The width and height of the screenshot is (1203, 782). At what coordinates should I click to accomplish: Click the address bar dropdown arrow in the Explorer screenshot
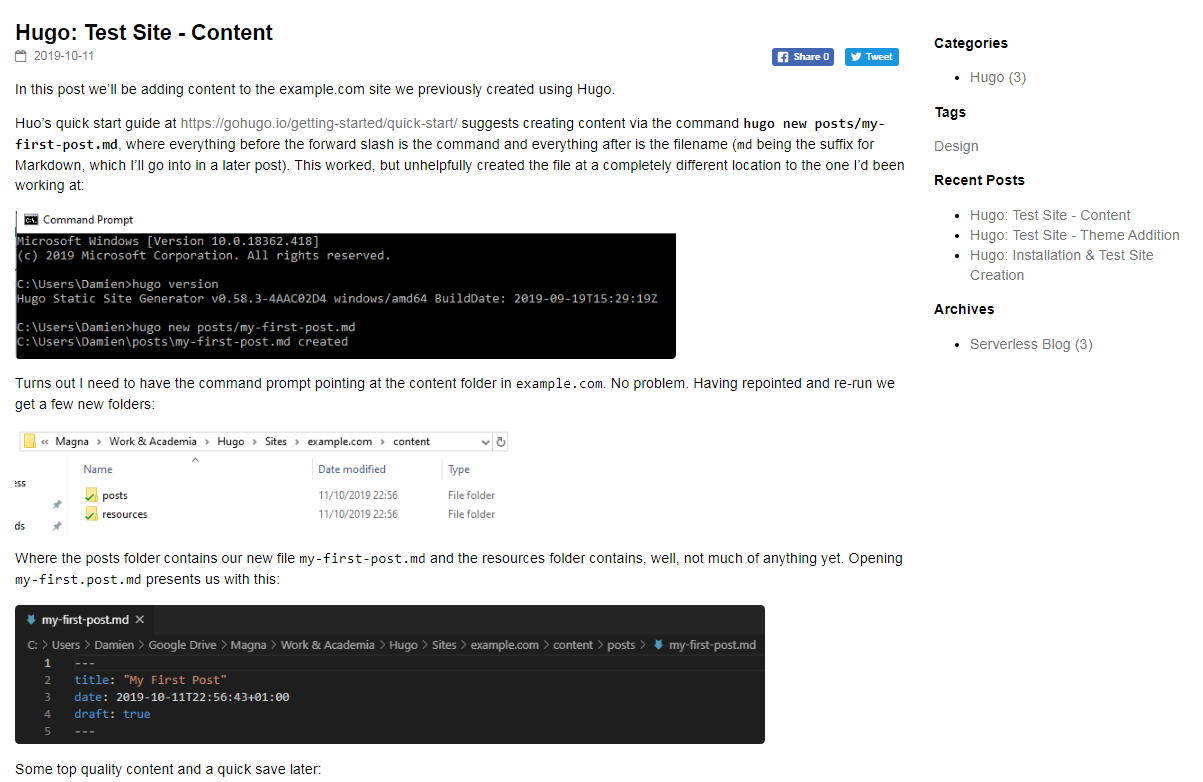(x=486, y=442)
